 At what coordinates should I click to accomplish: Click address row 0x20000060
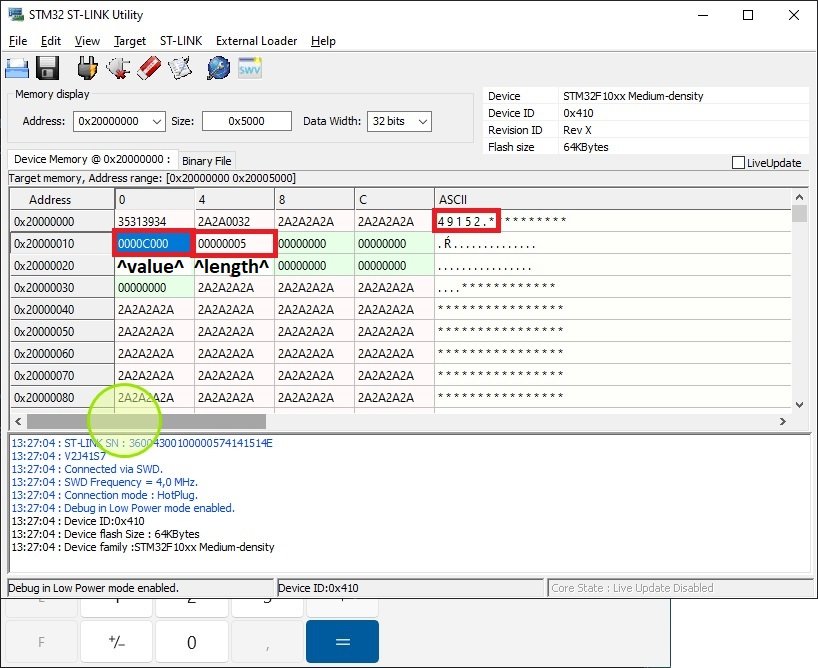62,353
